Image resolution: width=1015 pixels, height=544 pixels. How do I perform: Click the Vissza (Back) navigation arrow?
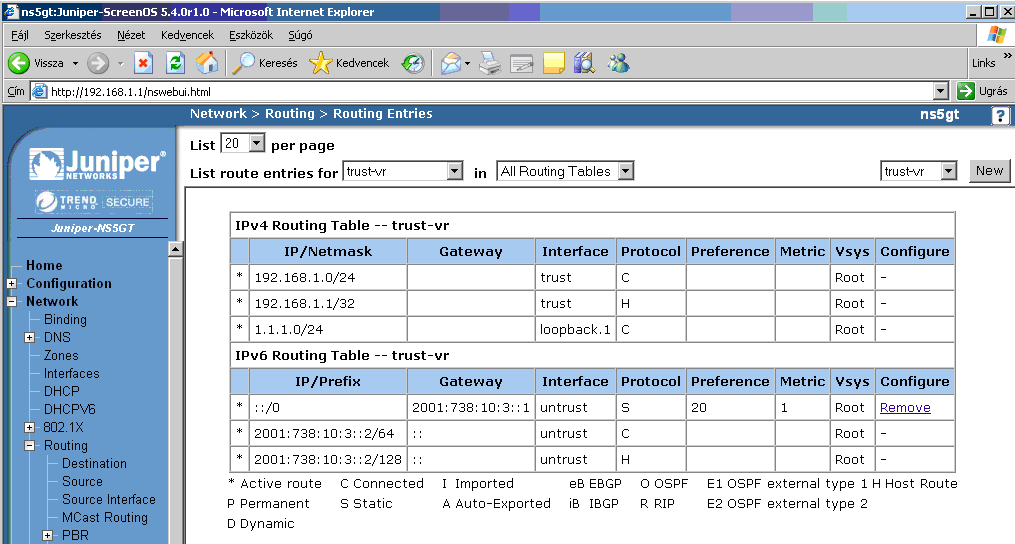click(20, 63)
